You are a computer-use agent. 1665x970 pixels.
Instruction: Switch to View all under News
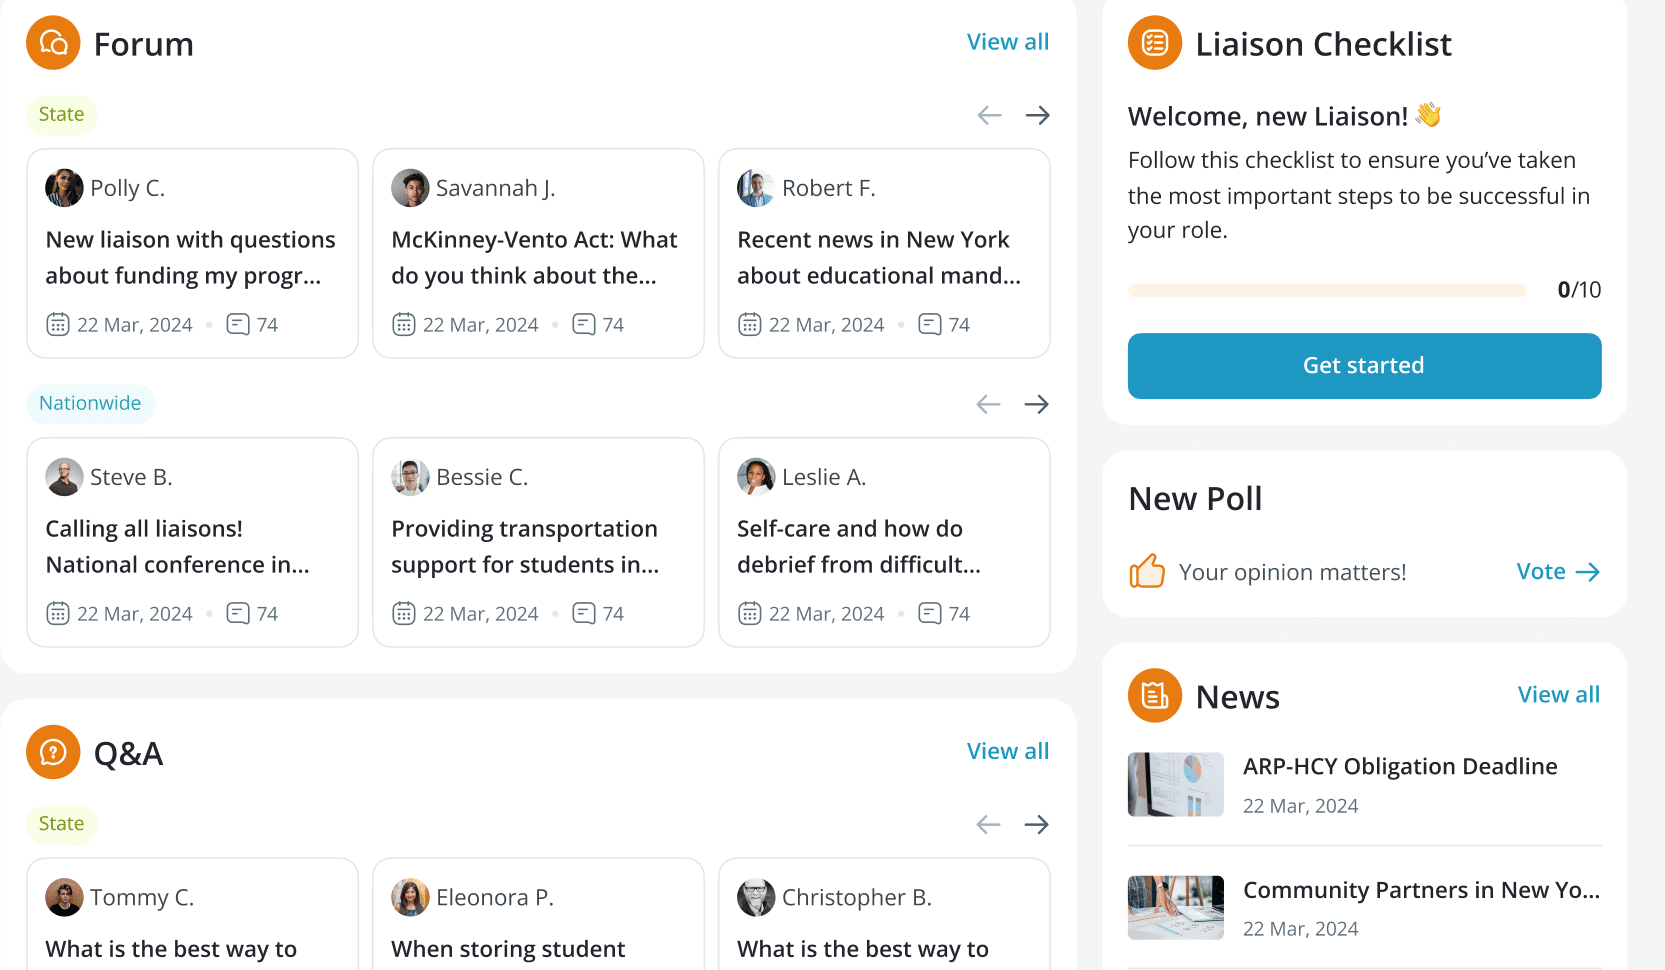(x=1558, y=694)
